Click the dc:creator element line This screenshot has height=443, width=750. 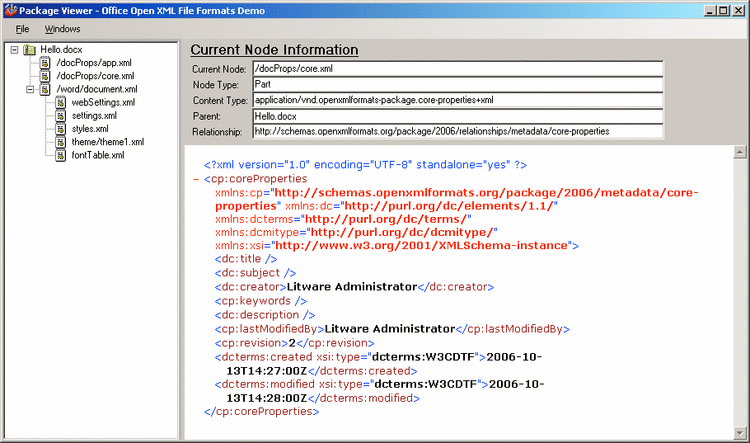coord(354,287)
